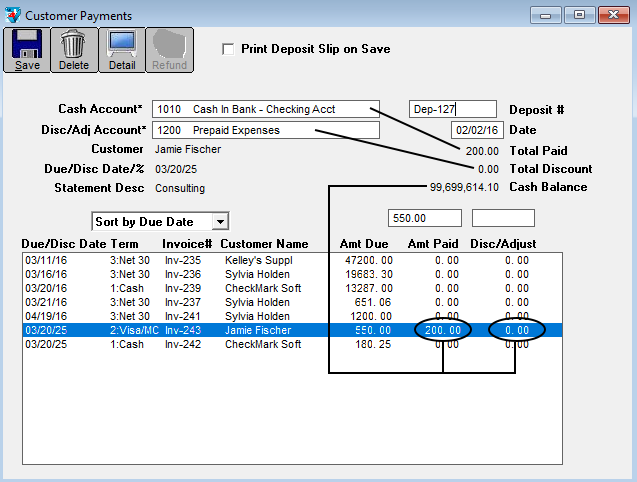This screenshot has height=482, width=637.
Task: Click the empty discount entry box
Action: tap(503, 218)
